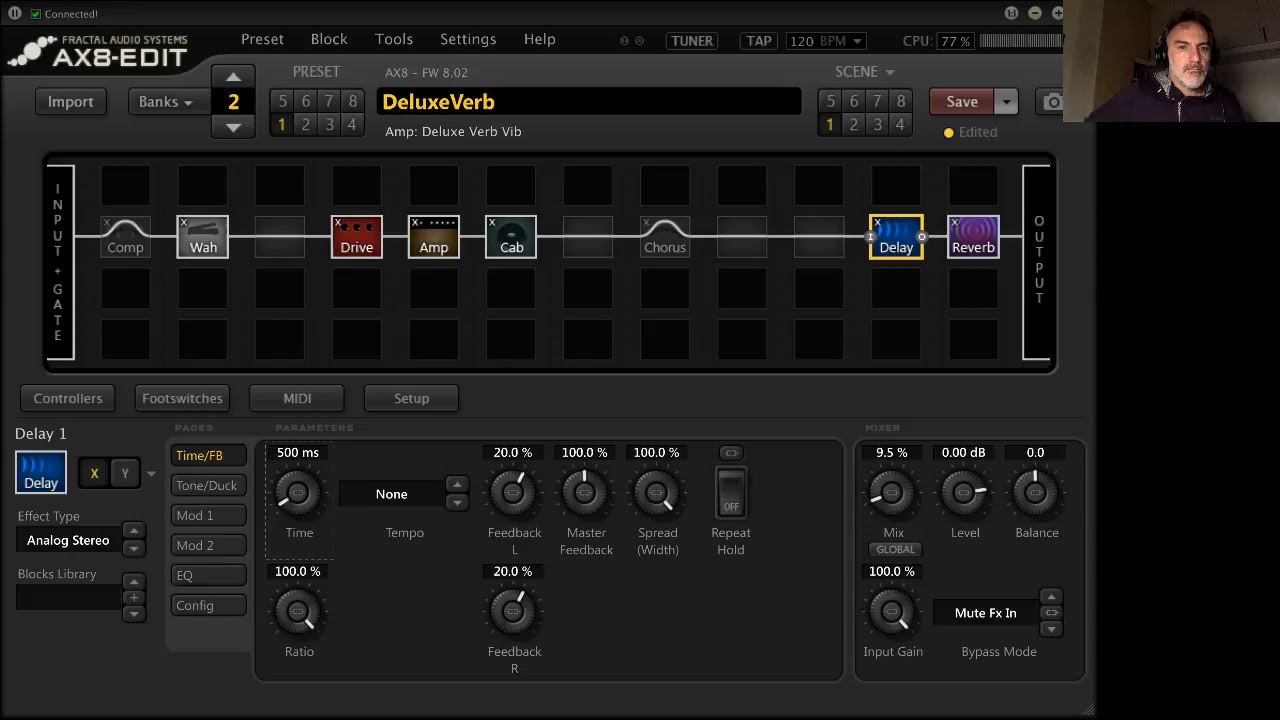Screen dimensions: 1280x720
Task: Click the AX8-Edit Fractal Audio logo
Action: click(98, 50)
